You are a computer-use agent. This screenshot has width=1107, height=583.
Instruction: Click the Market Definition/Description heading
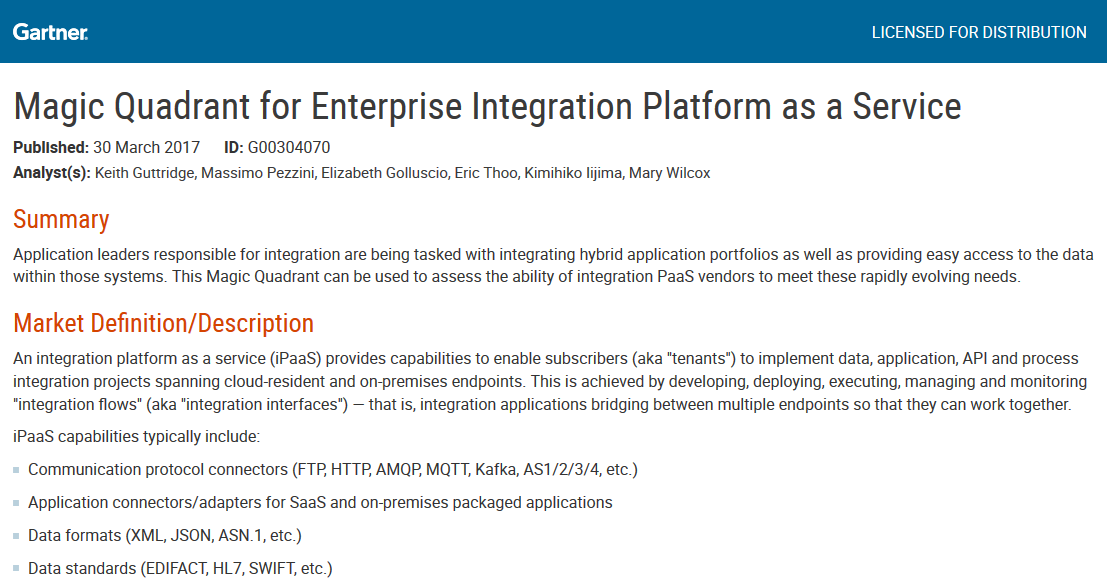(x=163, y=323)
